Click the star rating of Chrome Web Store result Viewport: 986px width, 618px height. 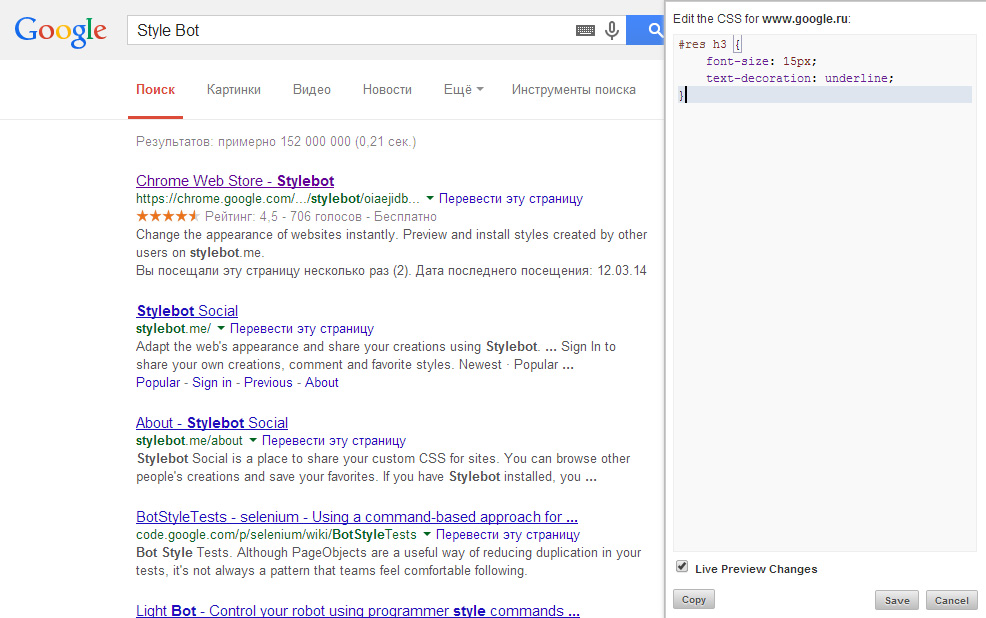click(168, 216)
